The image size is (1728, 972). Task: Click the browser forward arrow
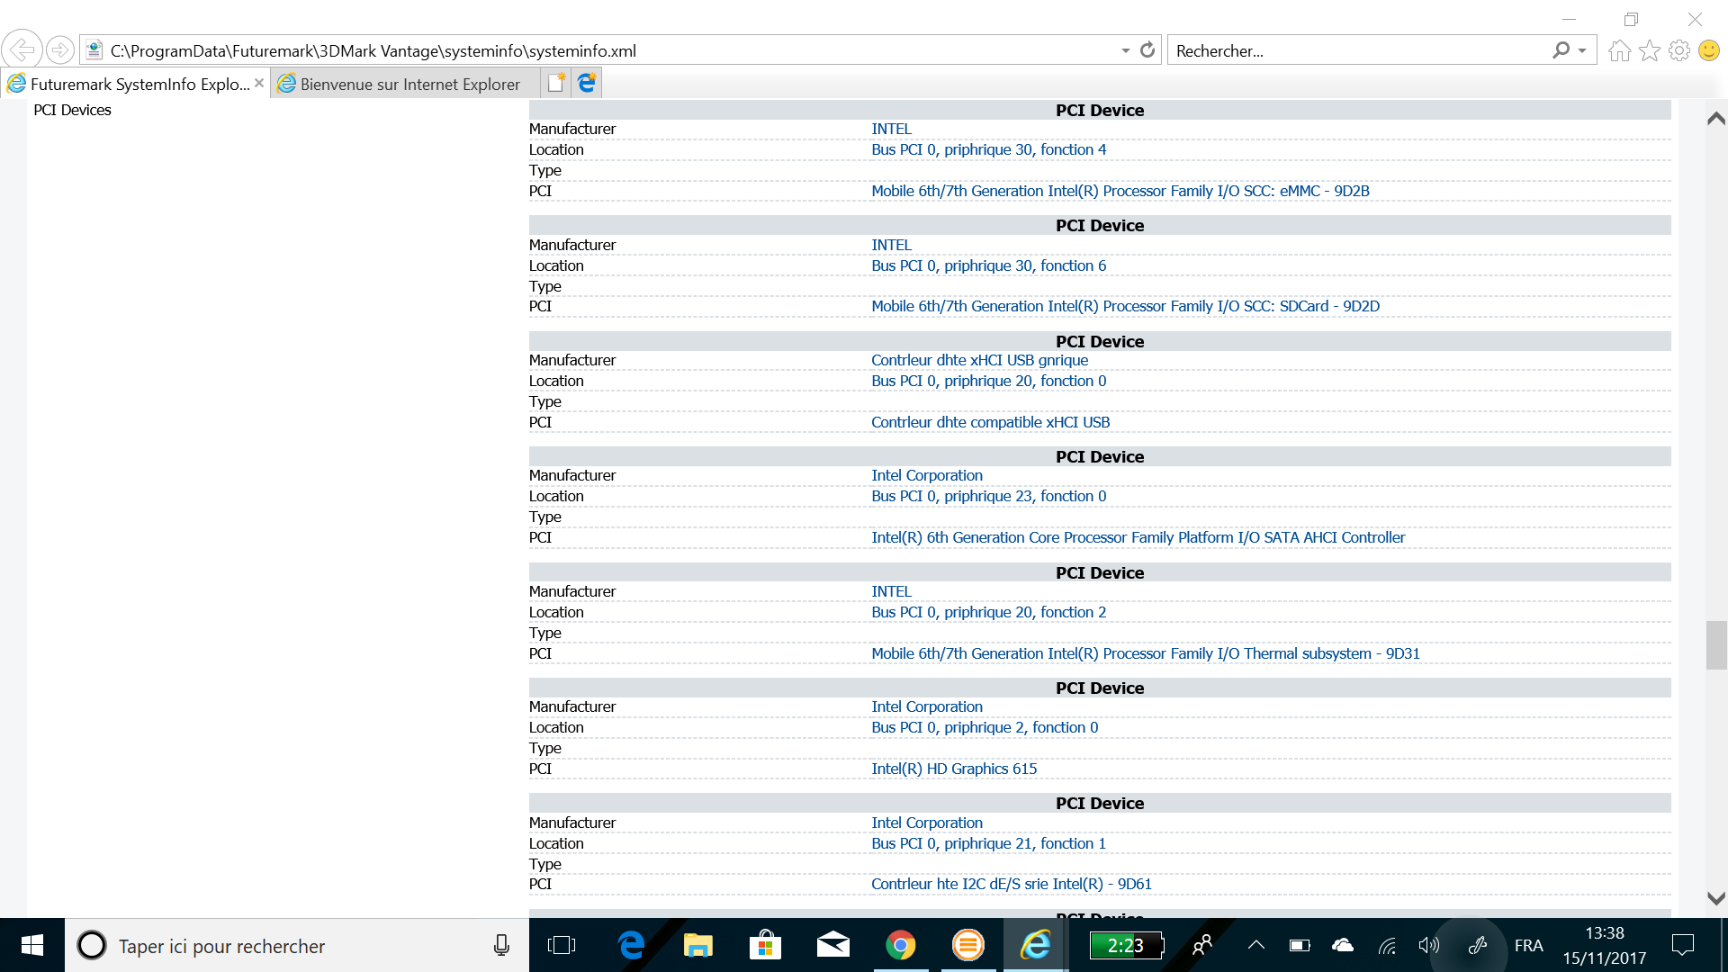pyautogui.click(x=60, y=49)
